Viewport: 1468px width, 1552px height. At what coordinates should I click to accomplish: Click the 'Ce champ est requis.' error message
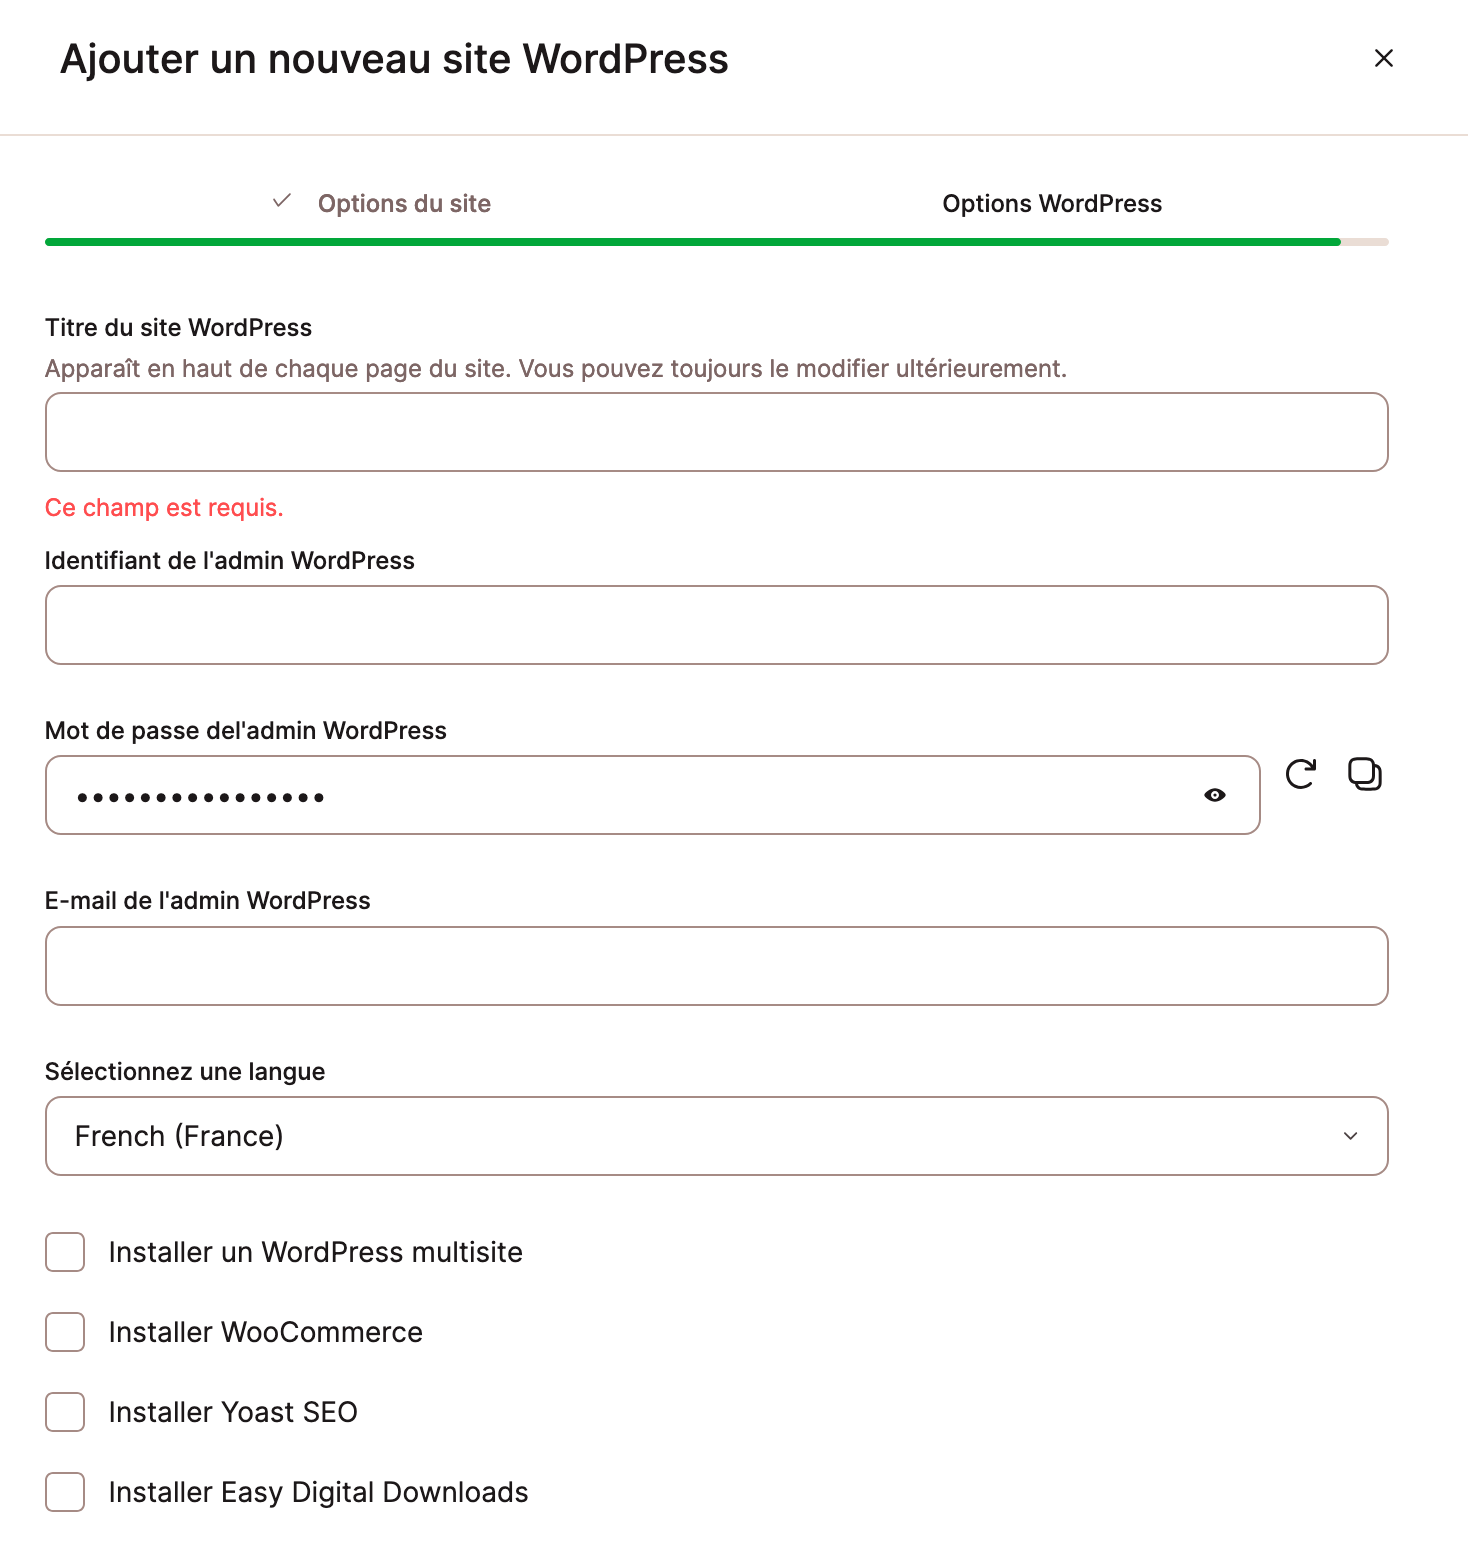(x=164, y=508)
